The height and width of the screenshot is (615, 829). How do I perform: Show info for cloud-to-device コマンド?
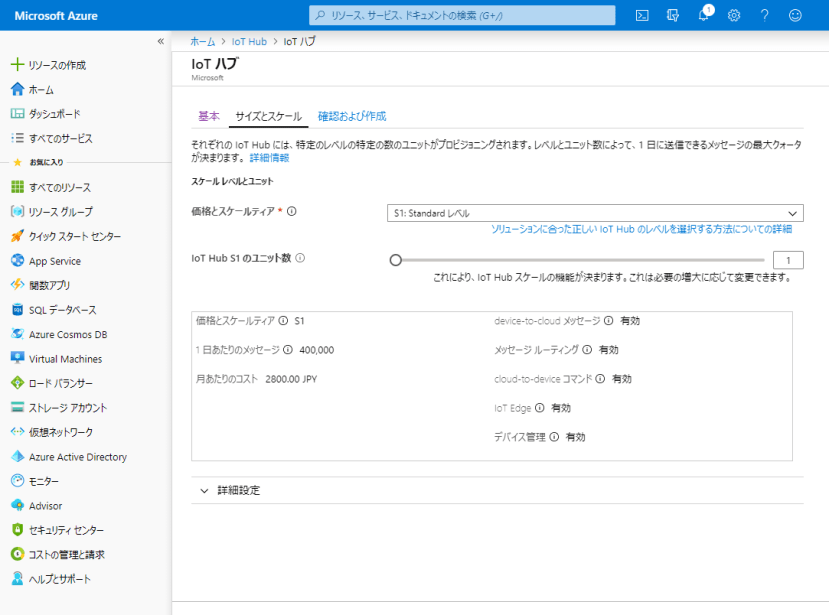(x=600, y=379)
